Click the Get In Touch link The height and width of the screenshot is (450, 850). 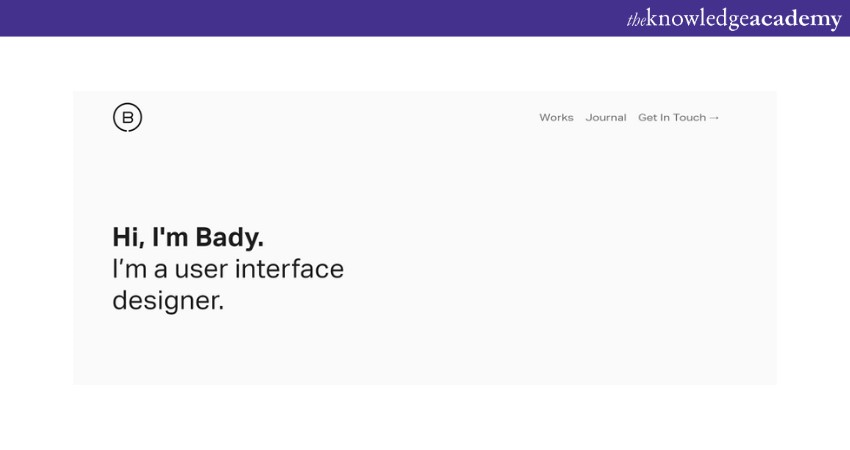click(672, 118)
